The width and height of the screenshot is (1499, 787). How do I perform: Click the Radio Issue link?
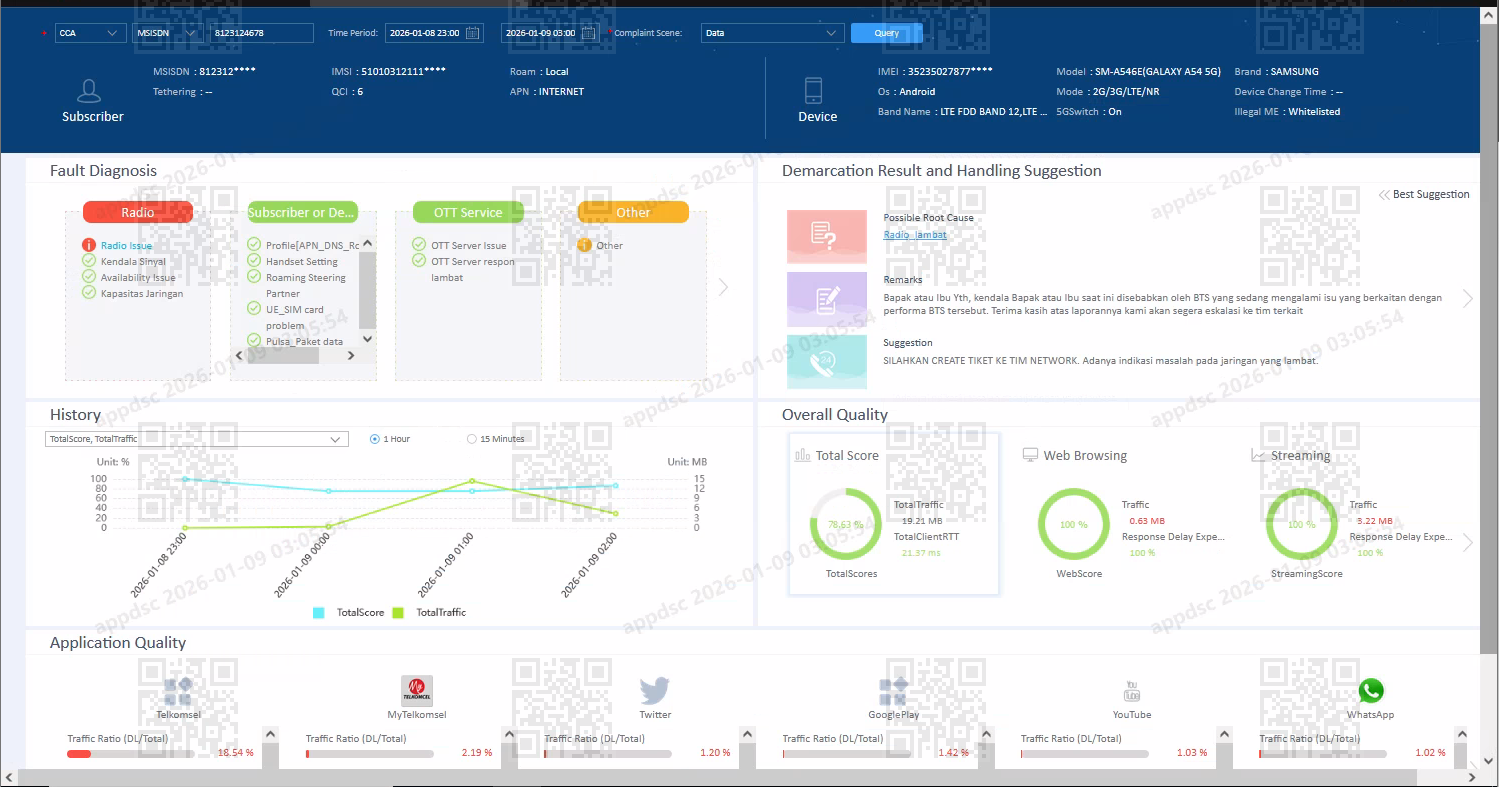127,245
